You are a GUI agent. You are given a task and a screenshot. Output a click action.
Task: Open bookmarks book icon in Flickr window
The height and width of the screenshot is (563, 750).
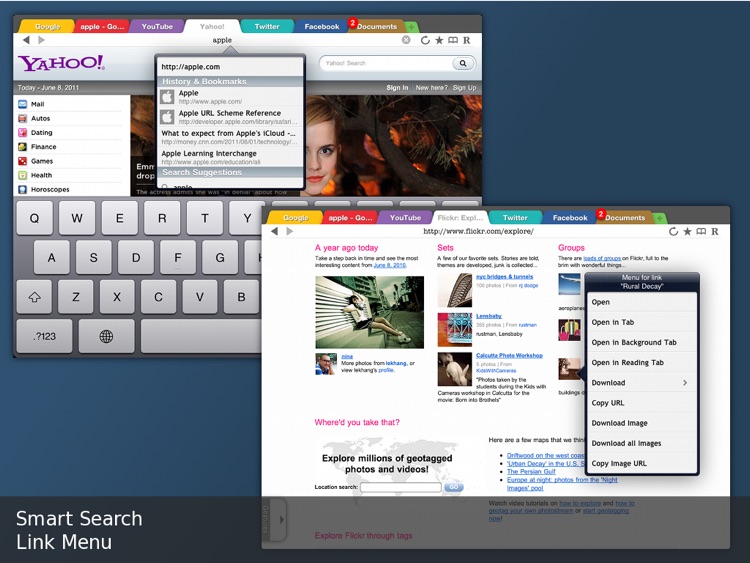(701, 232)
